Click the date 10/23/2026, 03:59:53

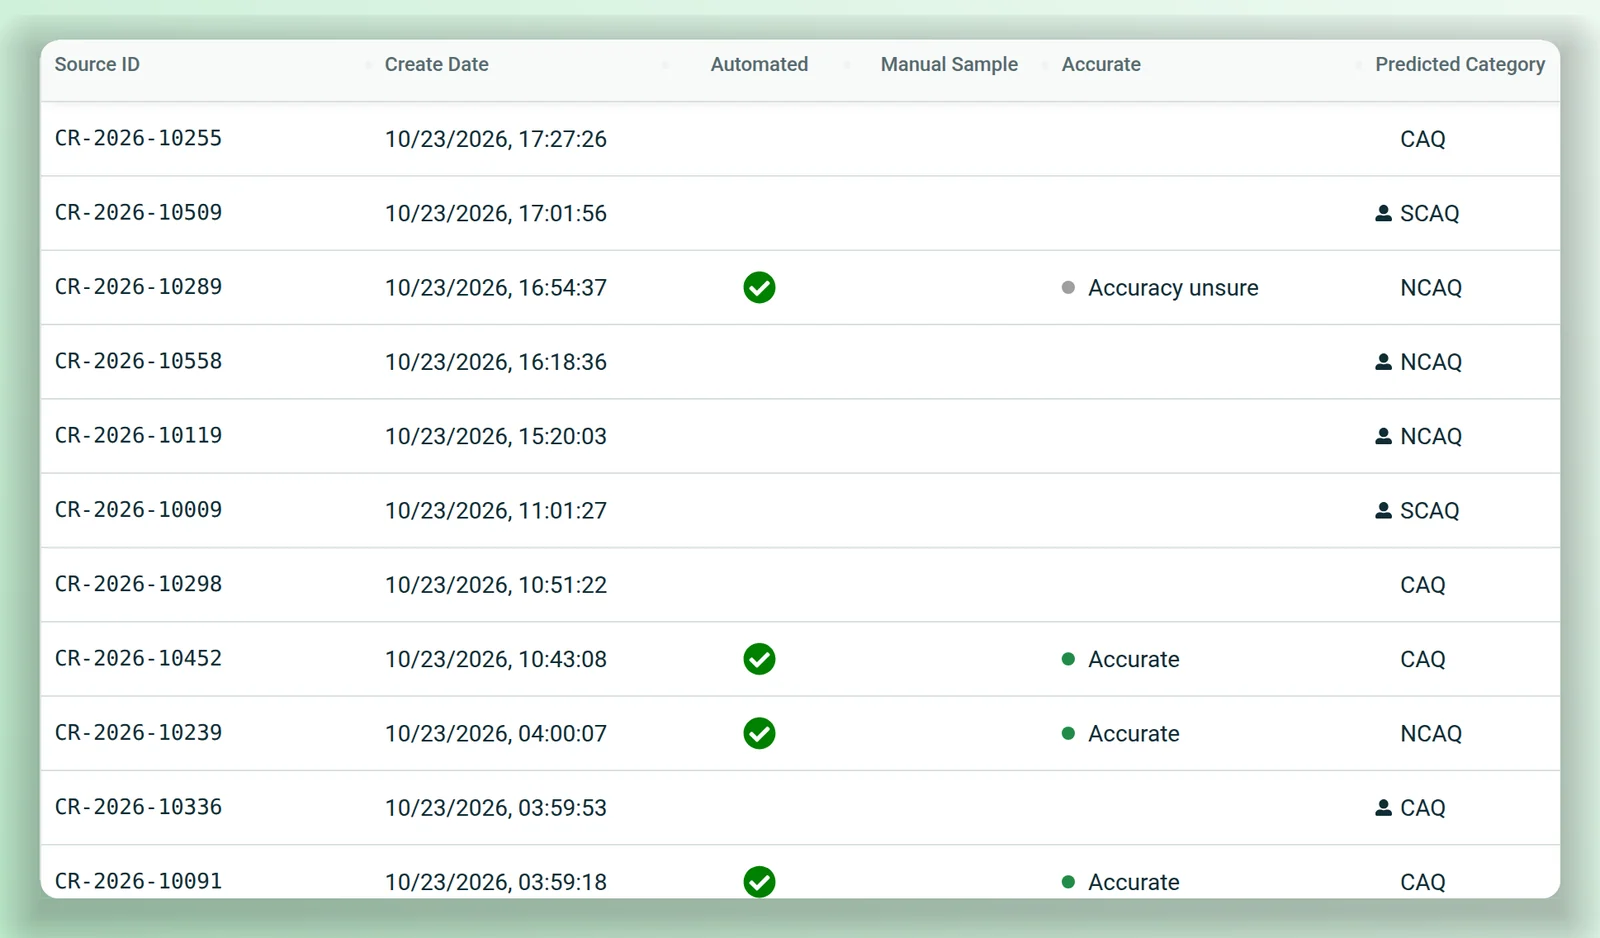(496, 808)
